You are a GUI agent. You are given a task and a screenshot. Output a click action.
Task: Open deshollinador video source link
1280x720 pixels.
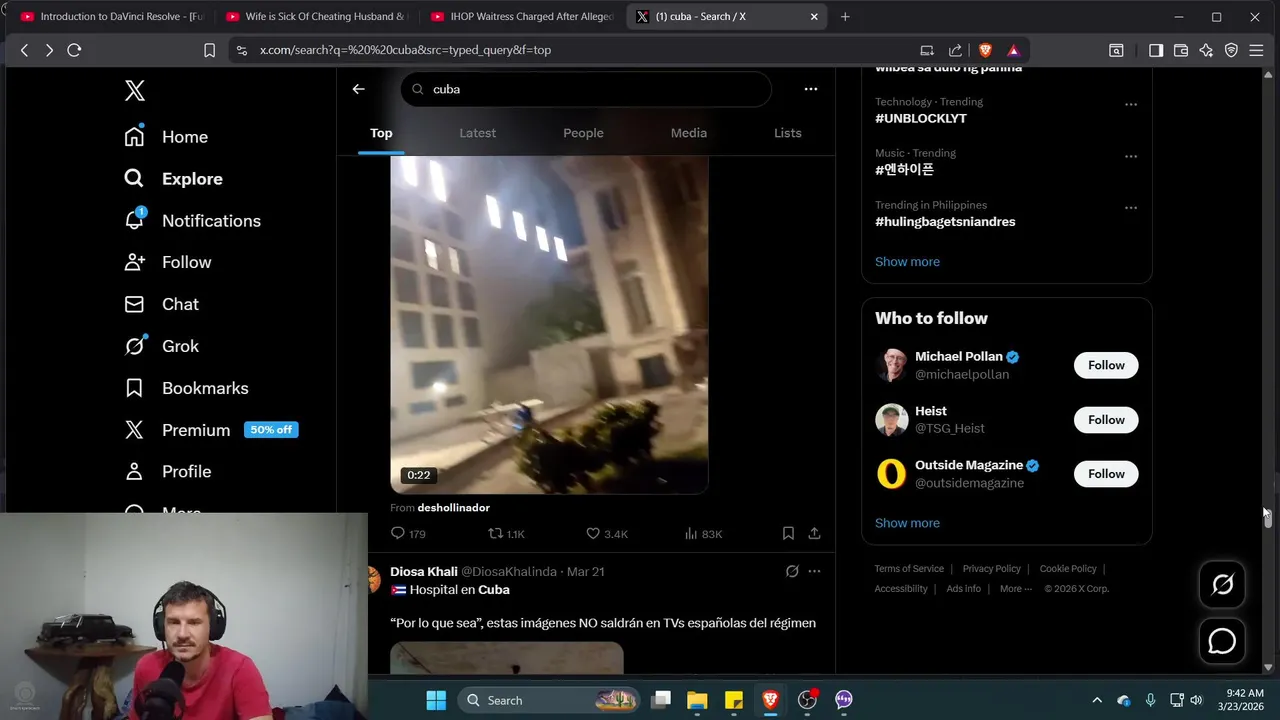click(453, 508)
